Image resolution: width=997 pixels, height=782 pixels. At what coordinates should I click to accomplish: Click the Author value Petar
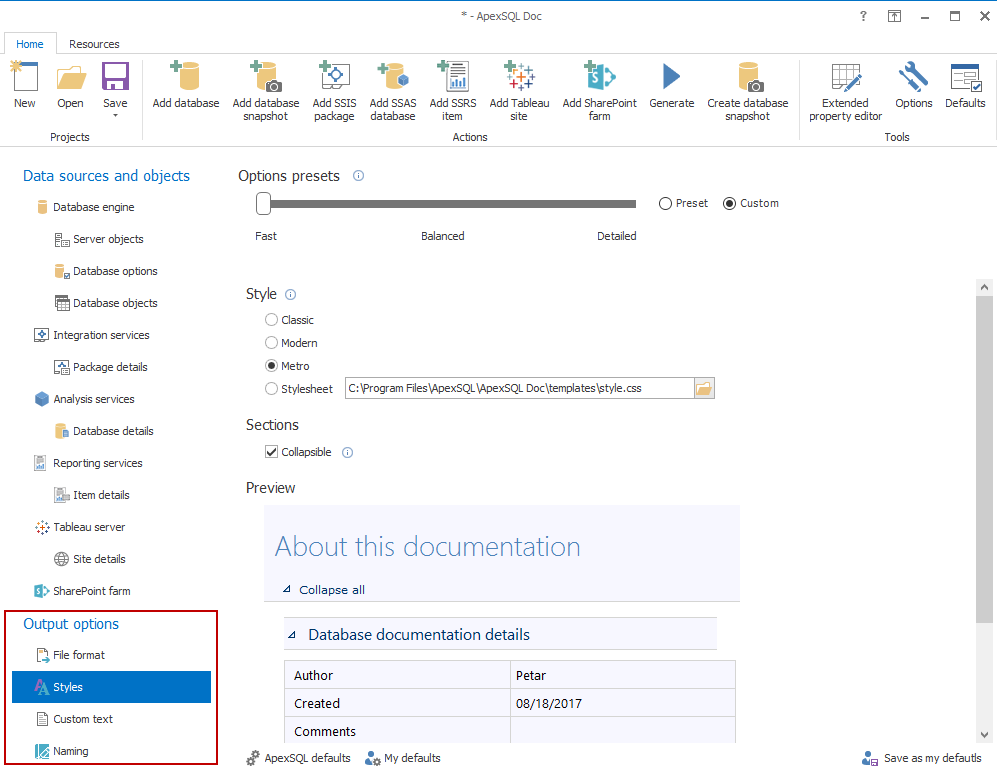pos(531,675)
